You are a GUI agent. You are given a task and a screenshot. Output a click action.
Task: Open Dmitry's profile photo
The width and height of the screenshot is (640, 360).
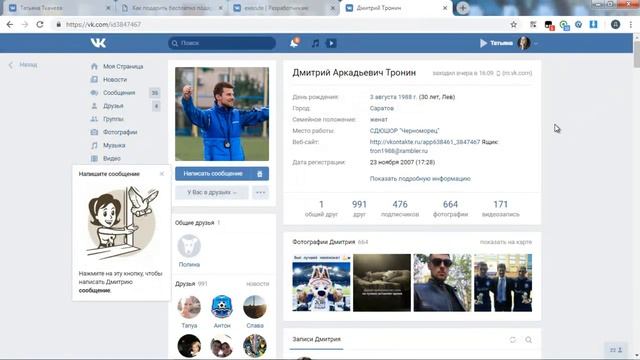point(222,114)
